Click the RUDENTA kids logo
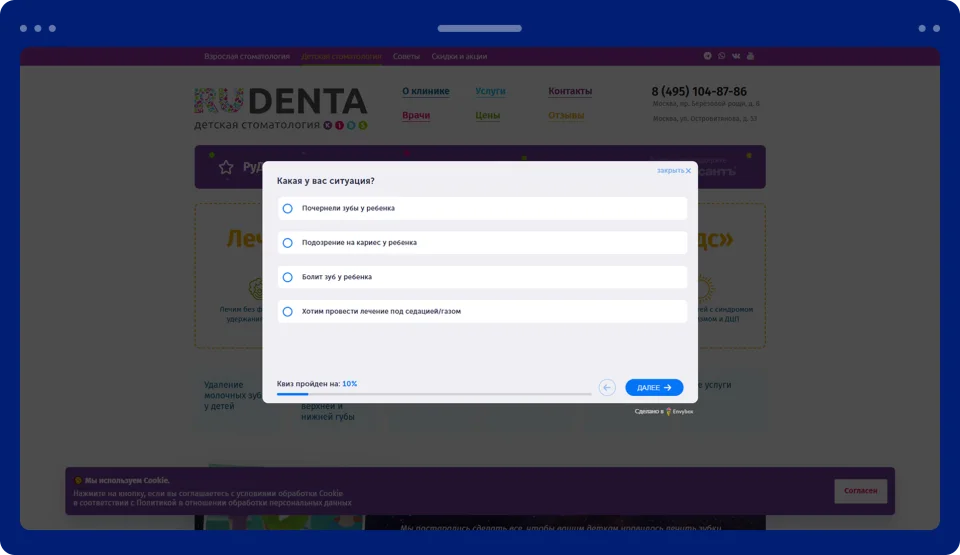This screenshot has width=960, height=555. [x=281, y=108]
